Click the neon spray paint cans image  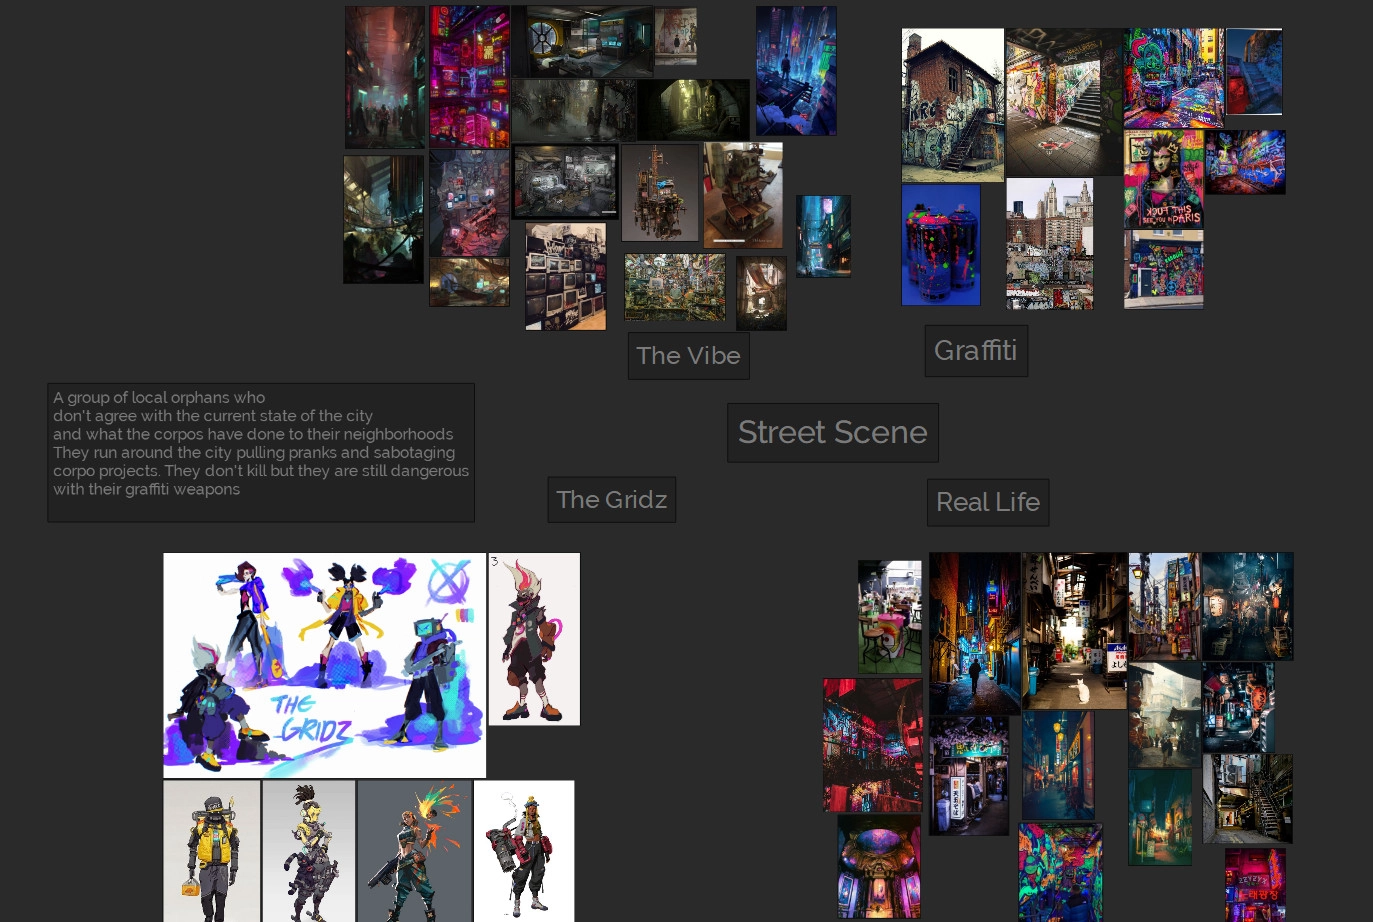940,244
